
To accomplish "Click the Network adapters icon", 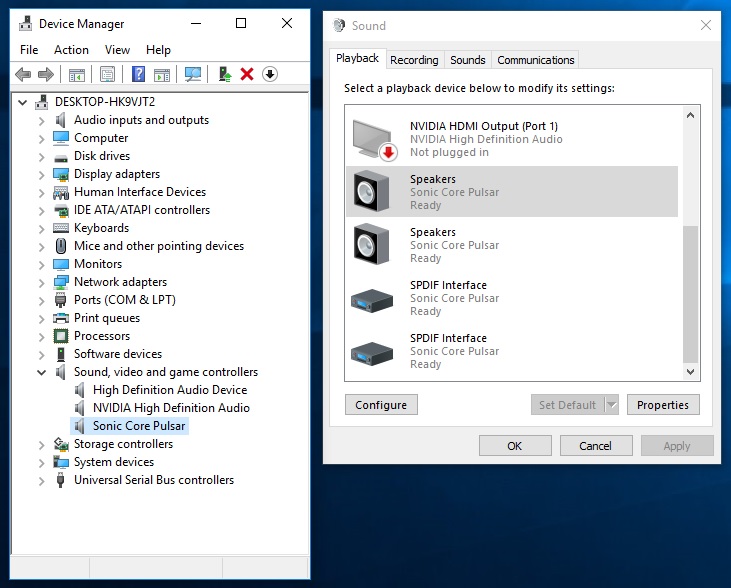I will click(x=61, y=282).
